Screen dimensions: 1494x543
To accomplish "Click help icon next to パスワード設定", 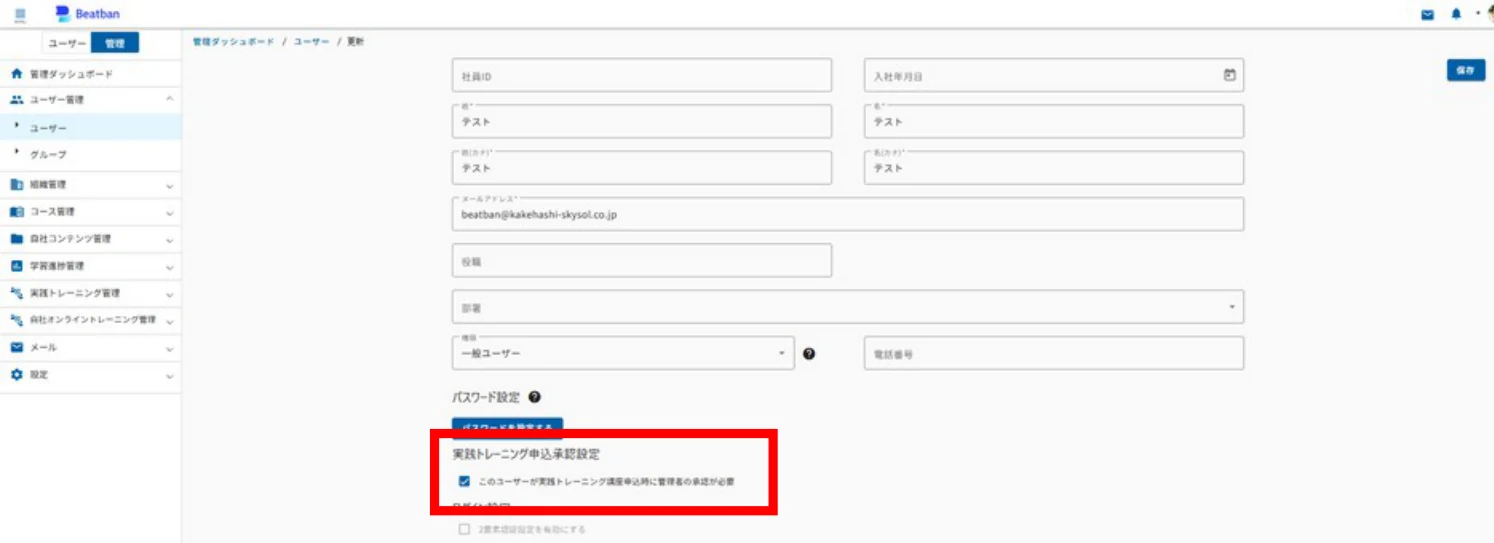I will click(x=535, y=397).
